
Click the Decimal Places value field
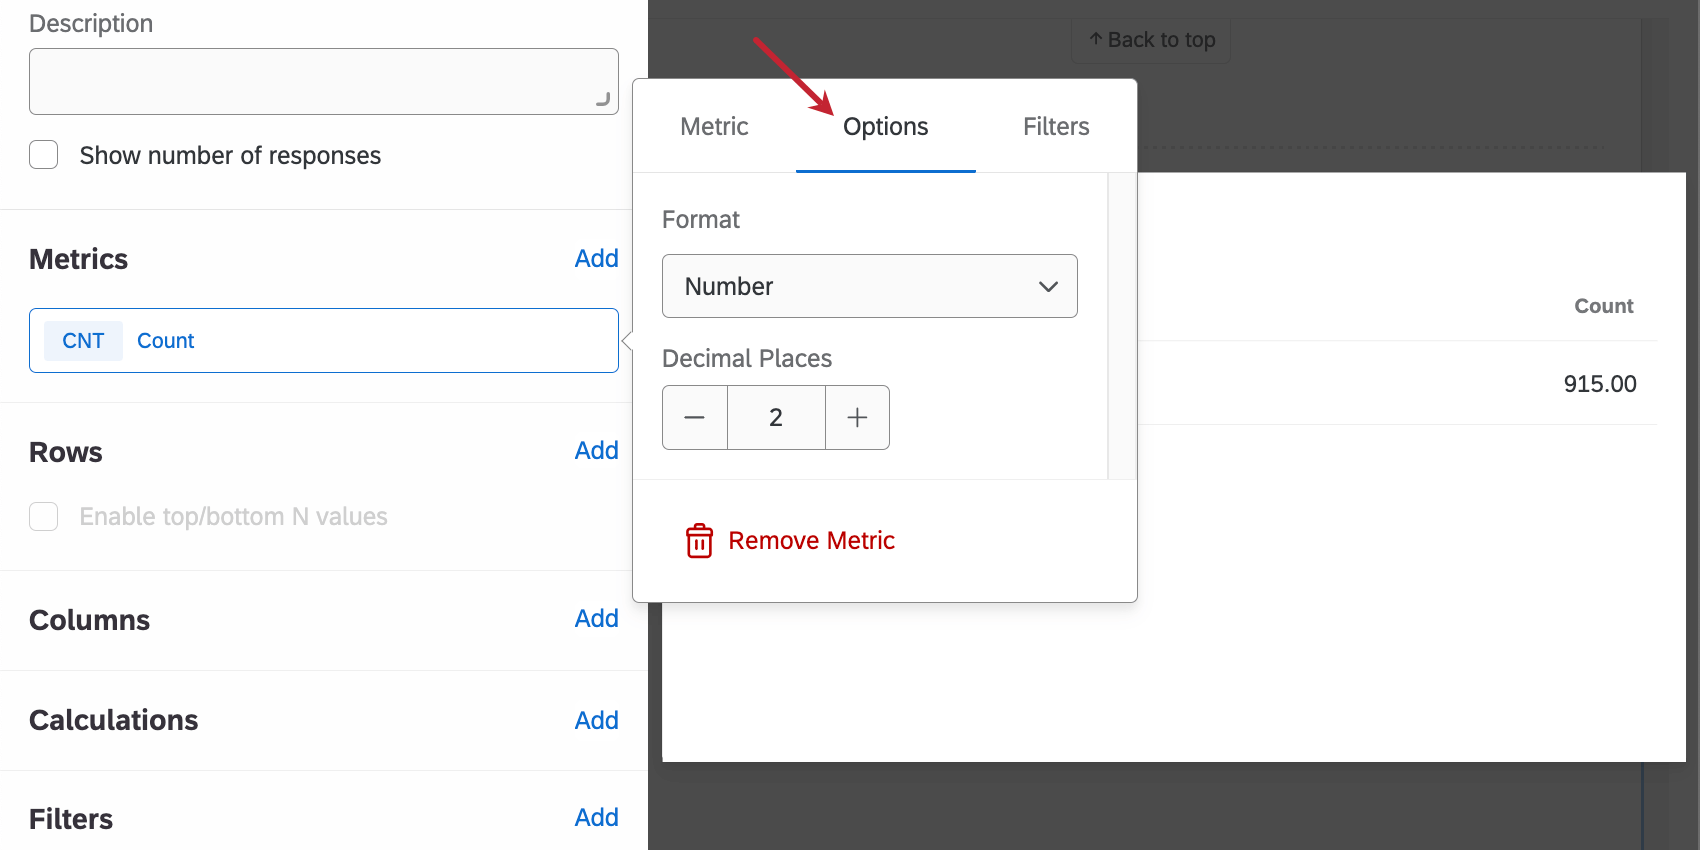point(776,418)
